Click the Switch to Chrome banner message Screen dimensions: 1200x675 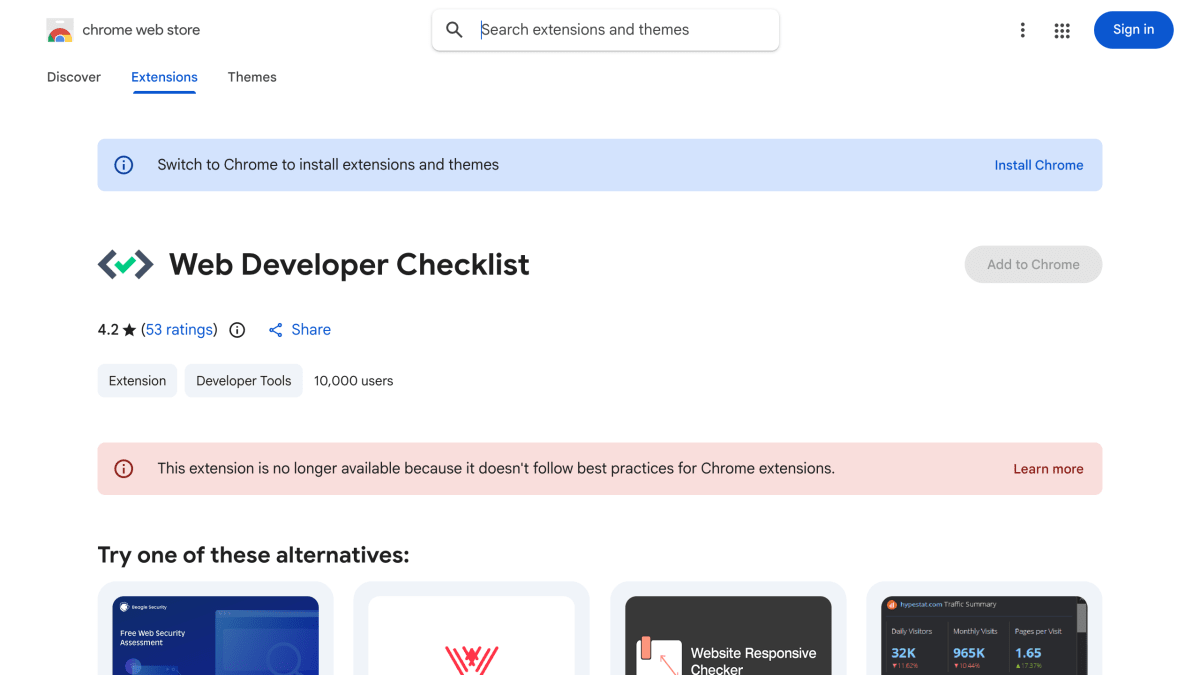pyautogui.click(x=328, y=165)
